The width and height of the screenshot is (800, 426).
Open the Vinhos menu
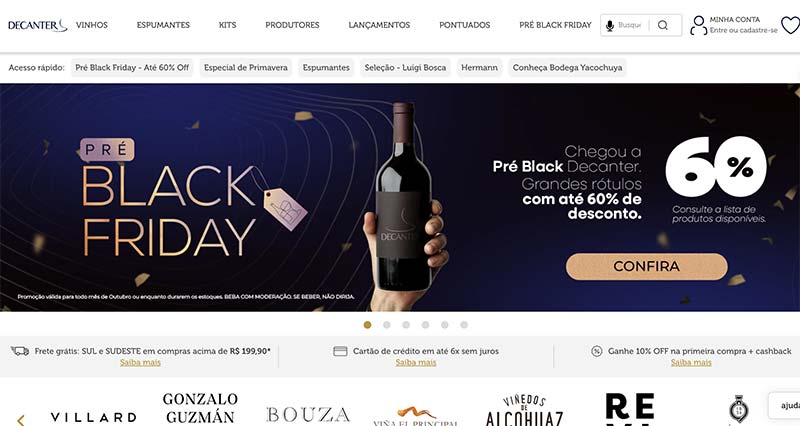tap(92, 25)
